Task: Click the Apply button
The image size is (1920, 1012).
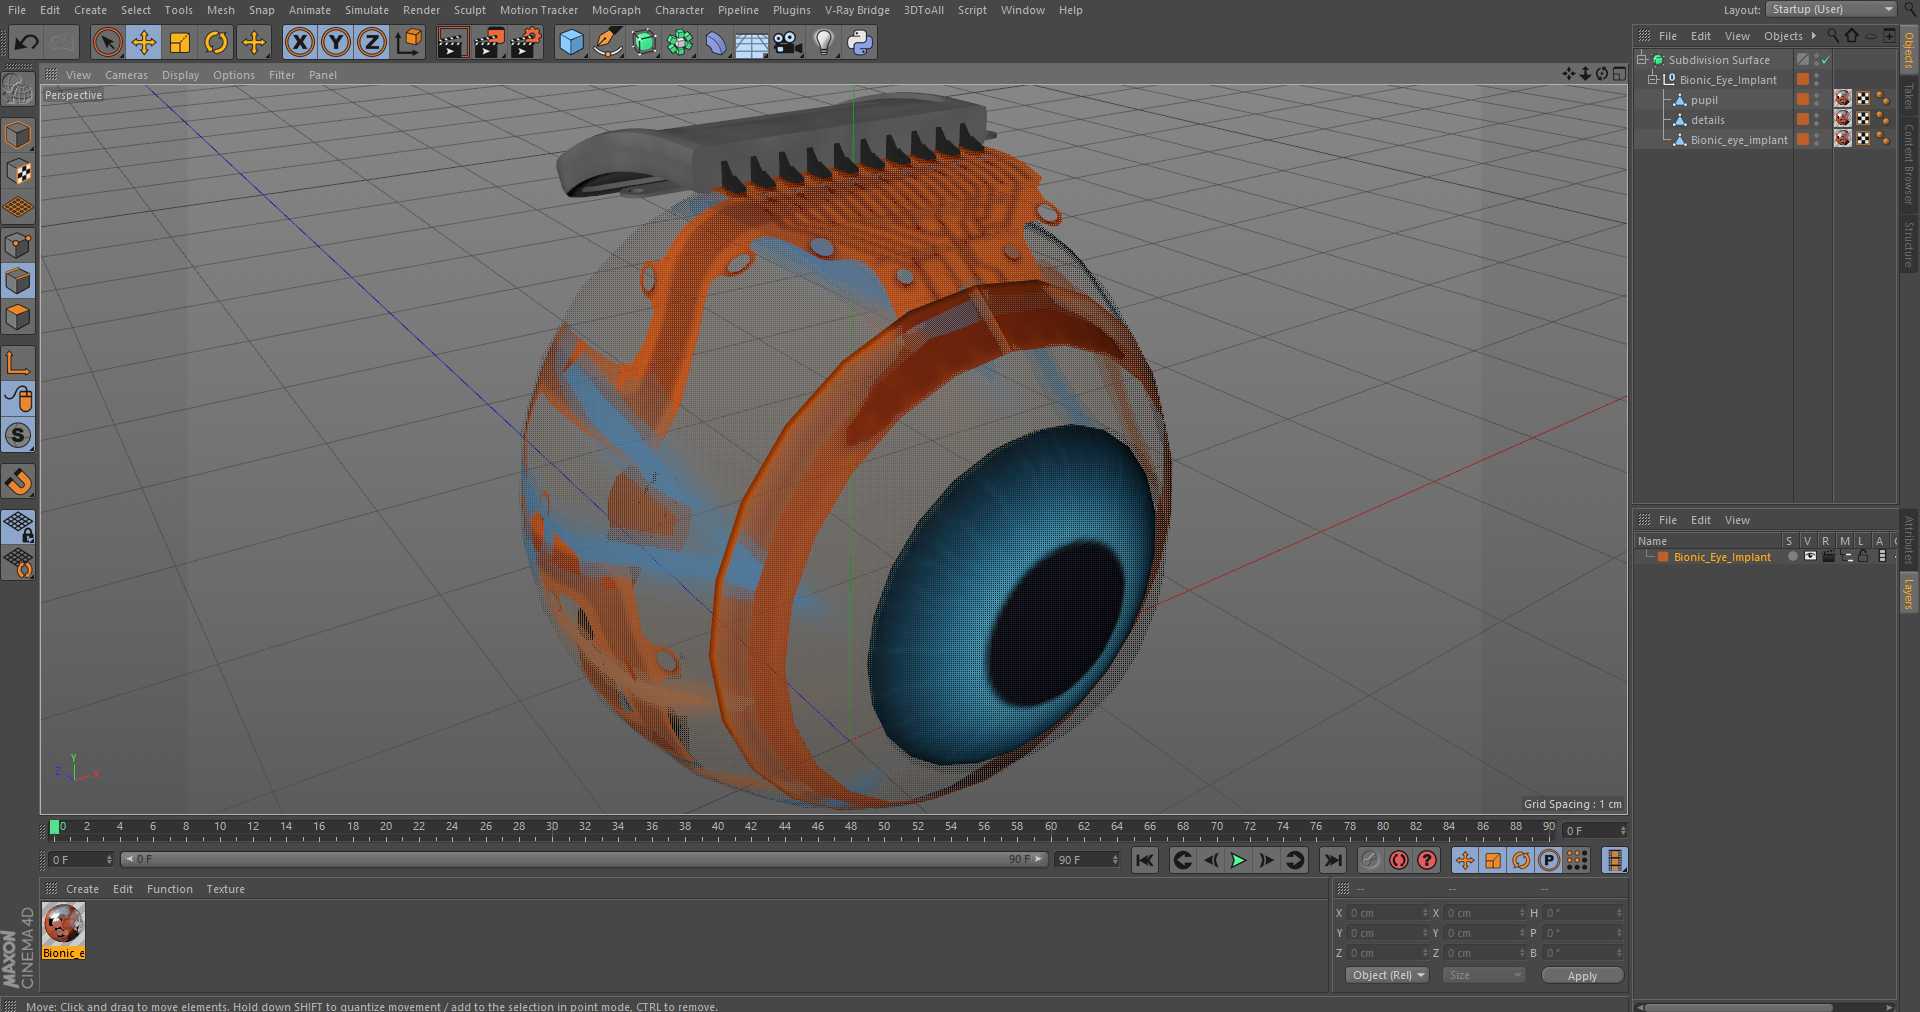Action: pos(1582,976)
